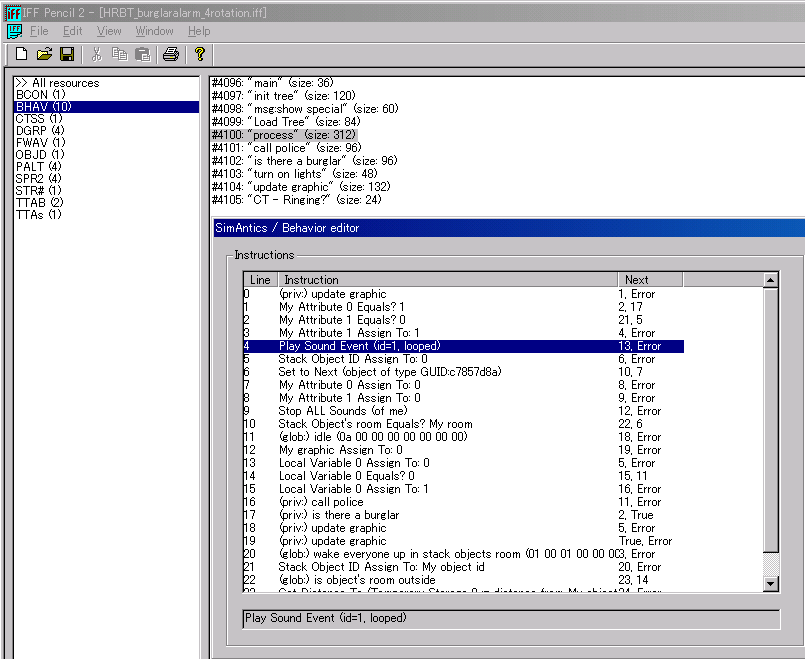Select the "Stop ALL Sounds (of me)" instruction
The image size is (805, 660).
(x=341, y=411)
